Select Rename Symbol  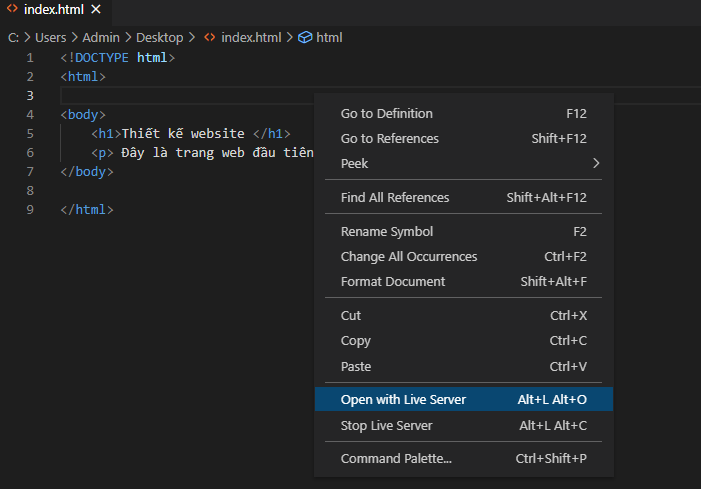464,232
